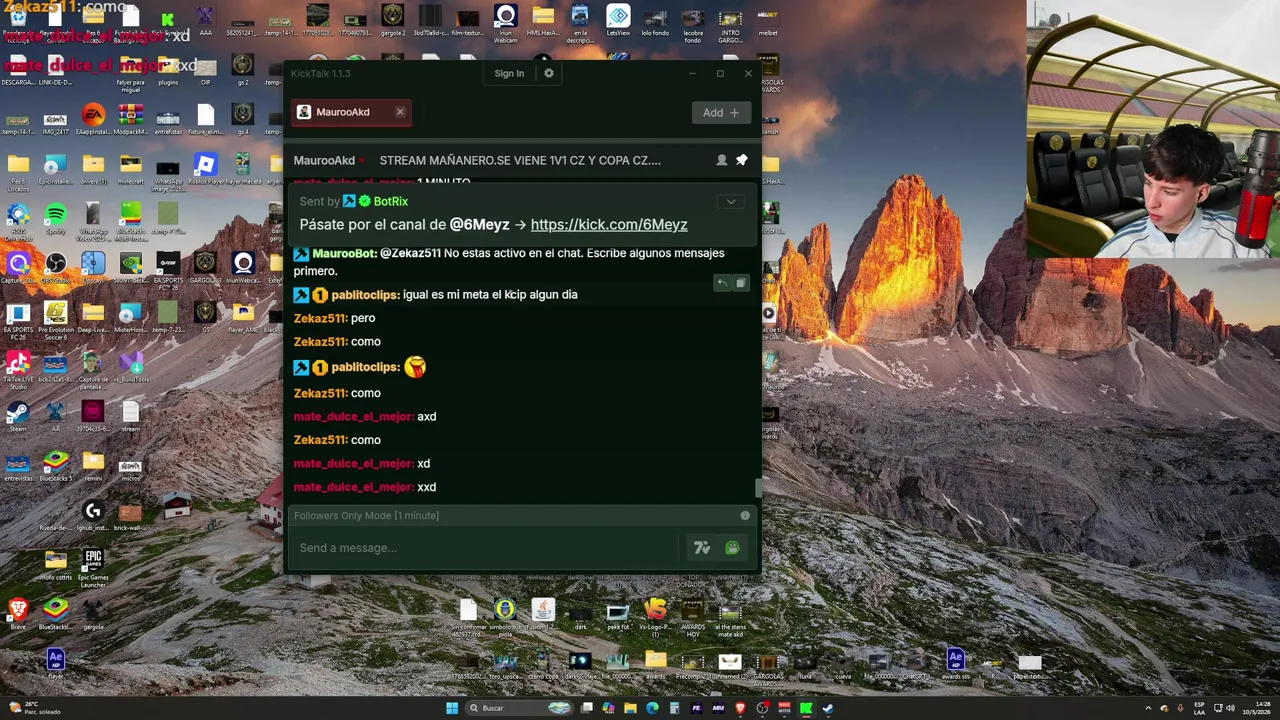Open the taskbar volume control
This screenshot has width=1280, height=720.
point(1229,708)
